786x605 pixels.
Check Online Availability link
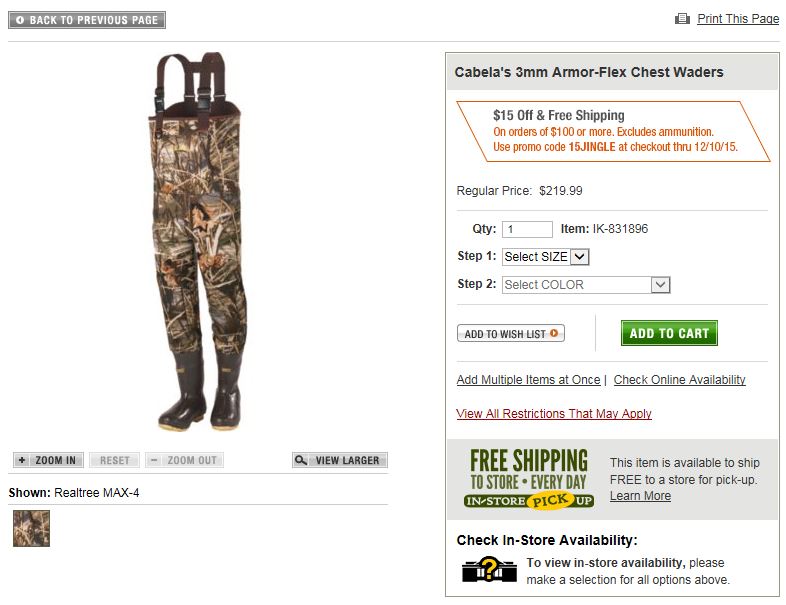679,380
